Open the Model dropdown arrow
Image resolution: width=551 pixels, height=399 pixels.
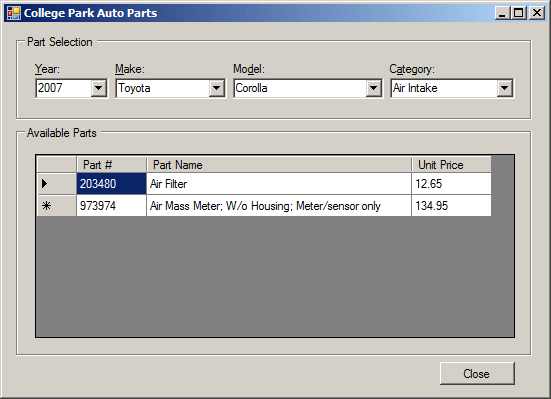click(374, 88)
